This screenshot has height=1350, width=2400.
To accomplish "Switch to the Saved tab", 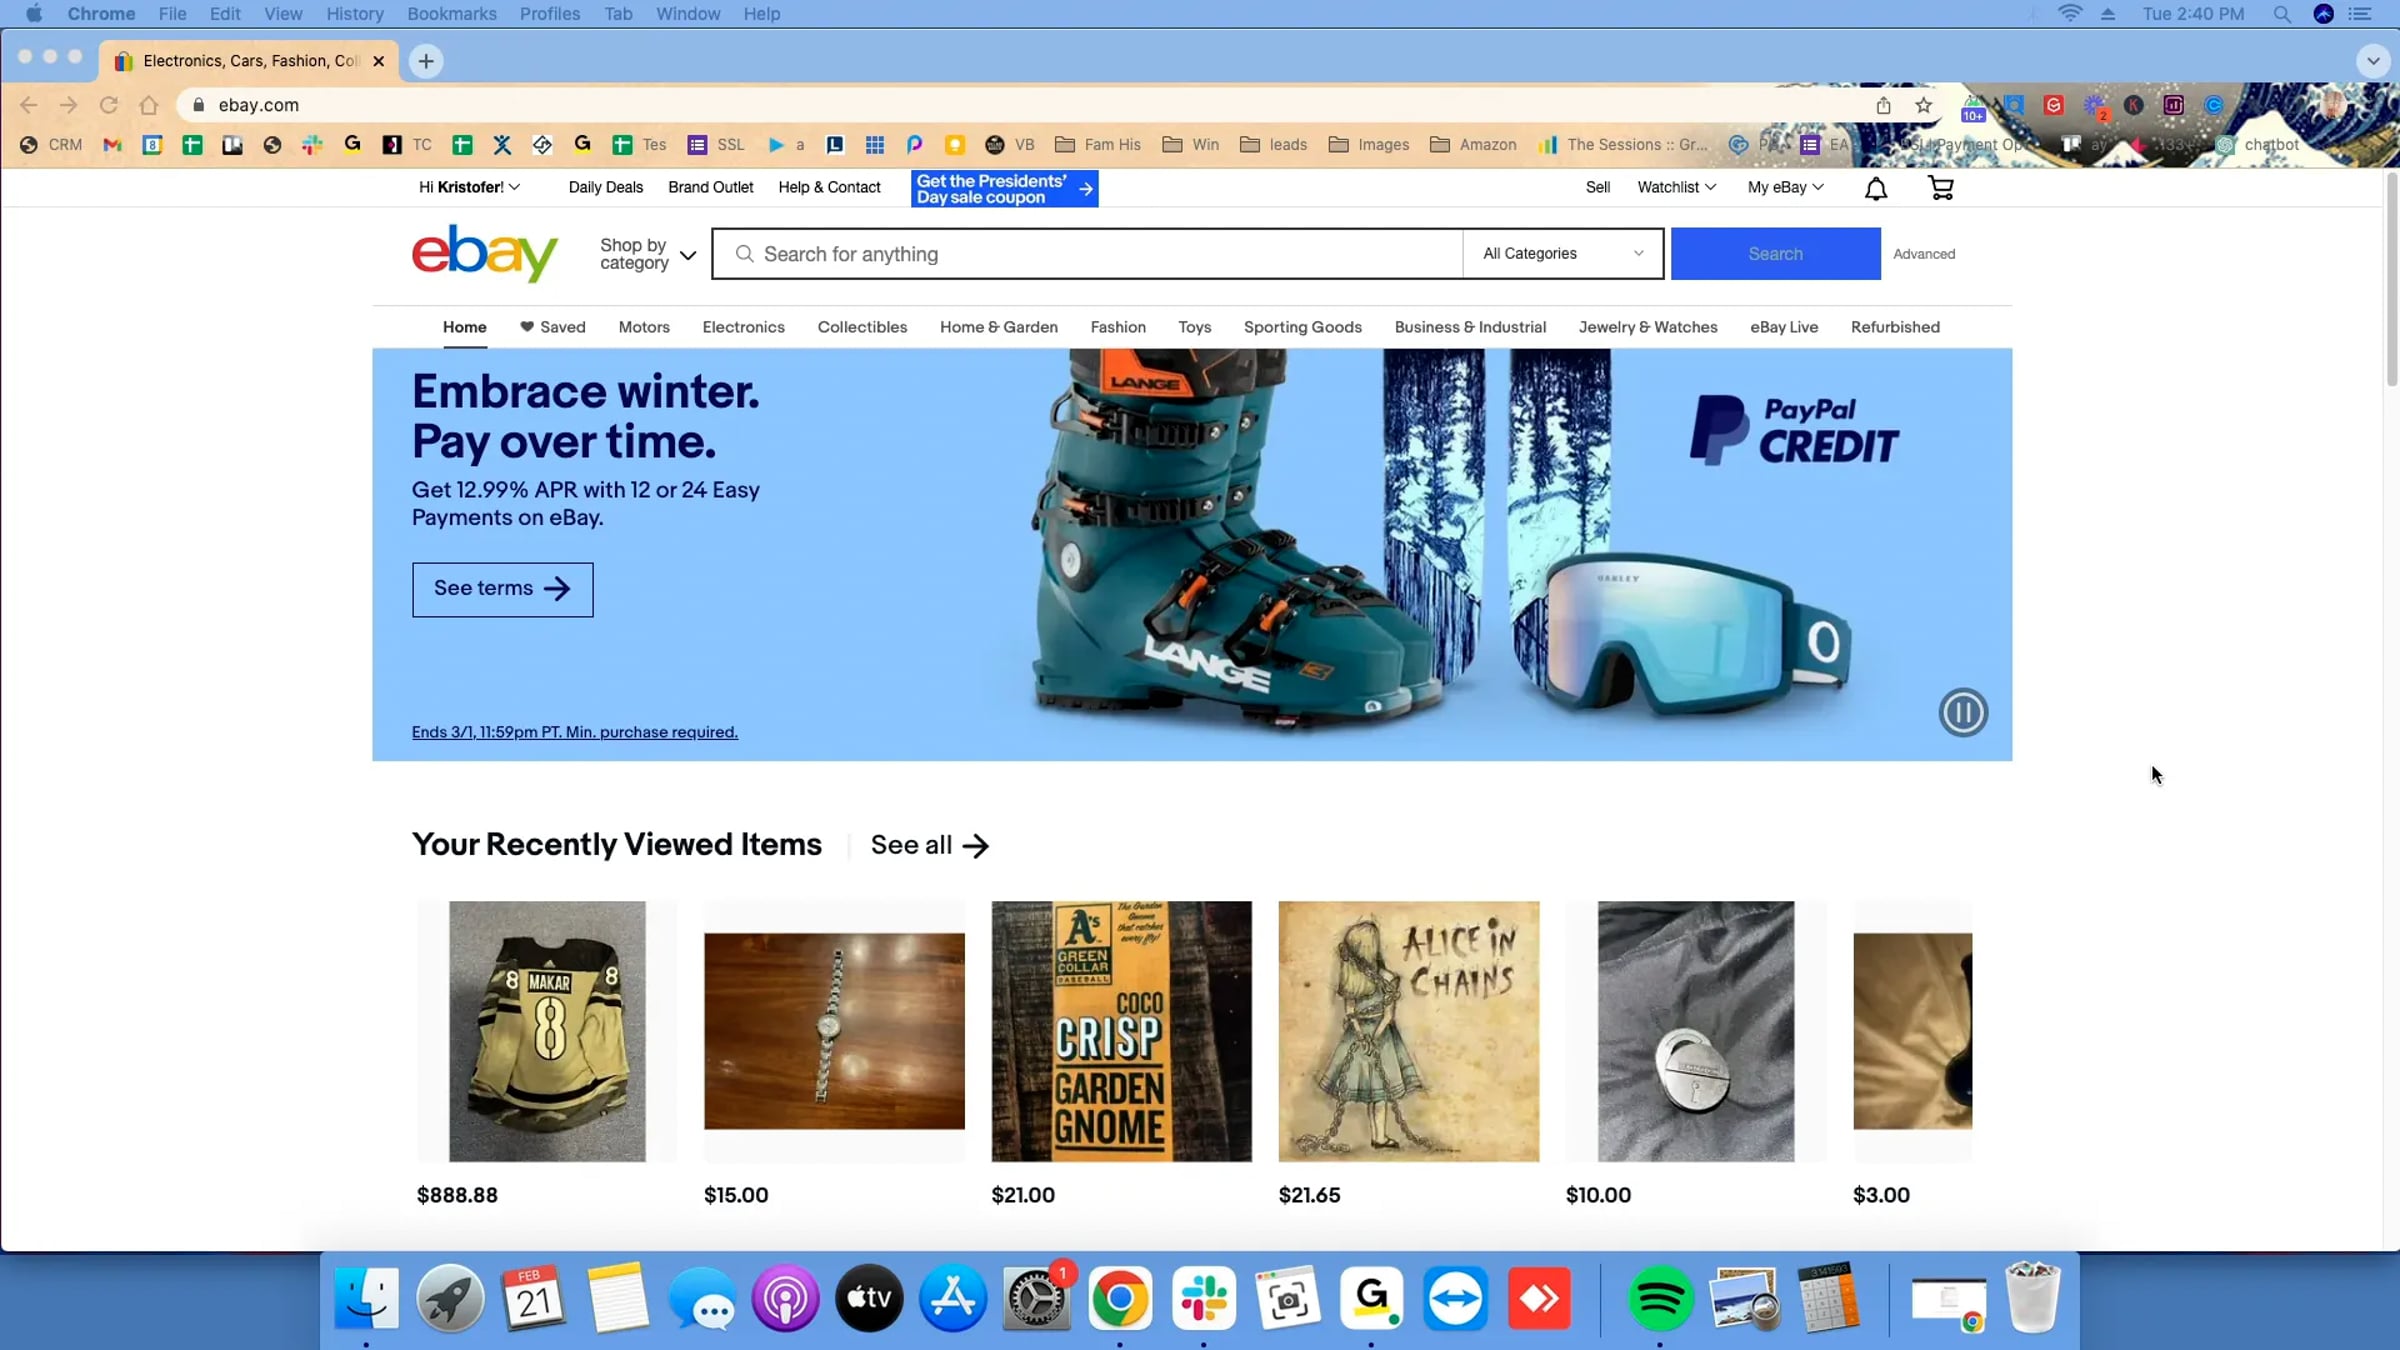I will (x=552, y=327).
